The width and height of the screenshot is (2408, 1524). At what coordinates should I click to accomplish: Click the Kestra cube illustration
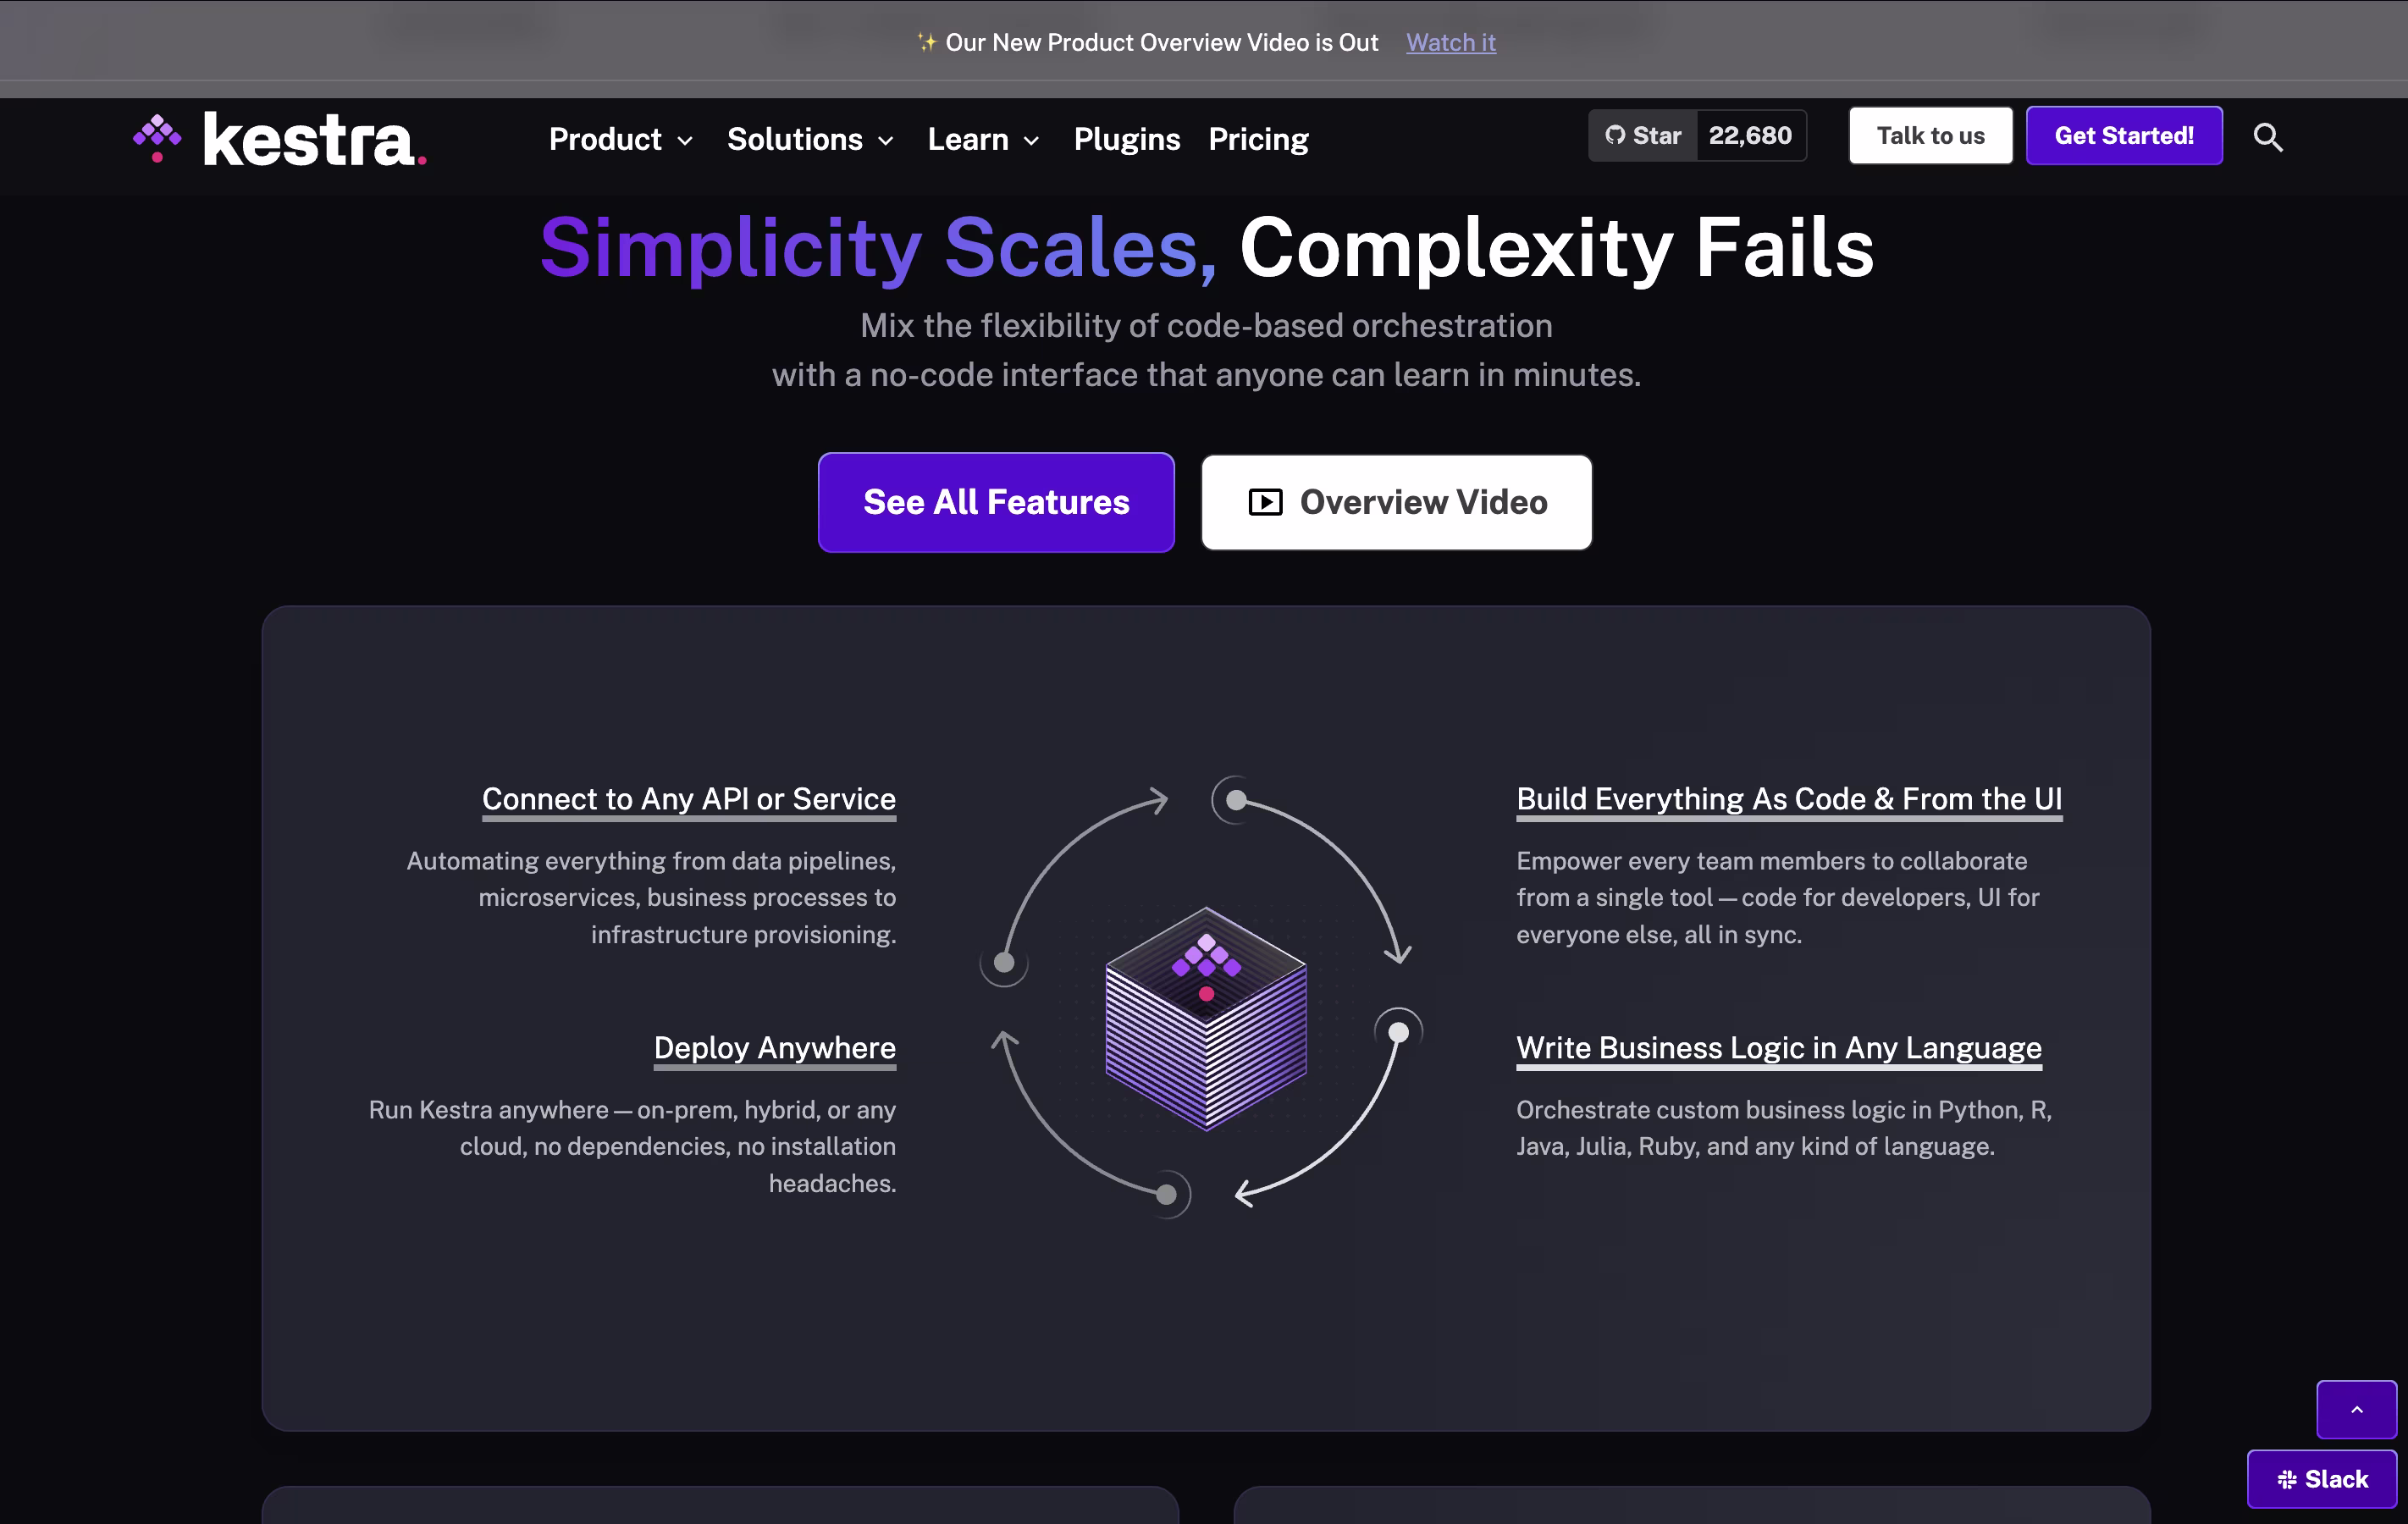tap(1205, 1017)
